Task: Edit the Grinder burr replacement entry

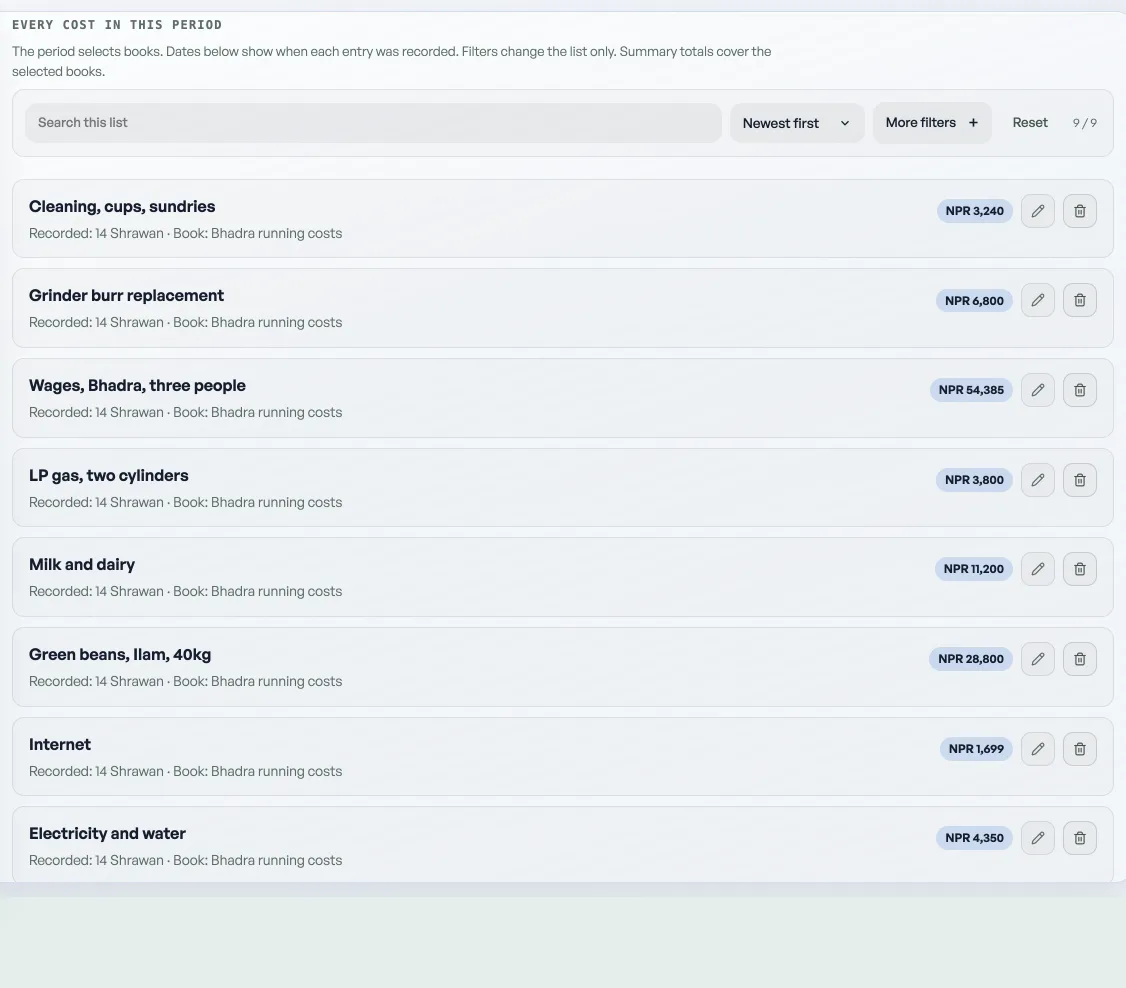Action: point(1038,300)
